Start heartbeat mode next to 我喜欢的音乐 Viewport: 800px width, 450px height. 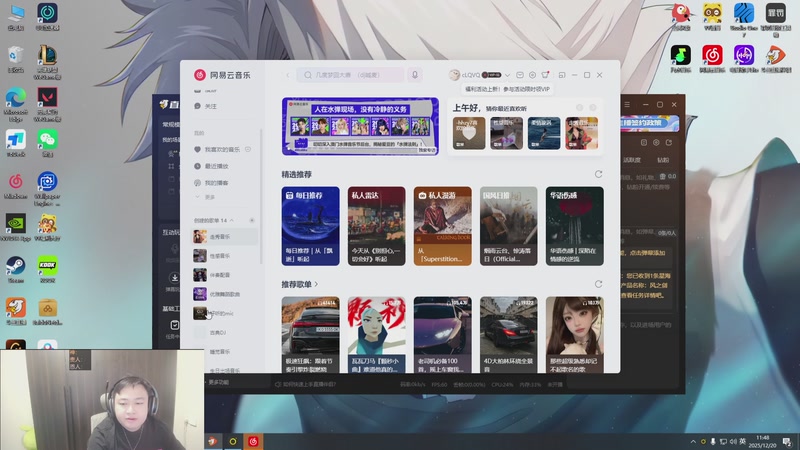pos(248,149)
